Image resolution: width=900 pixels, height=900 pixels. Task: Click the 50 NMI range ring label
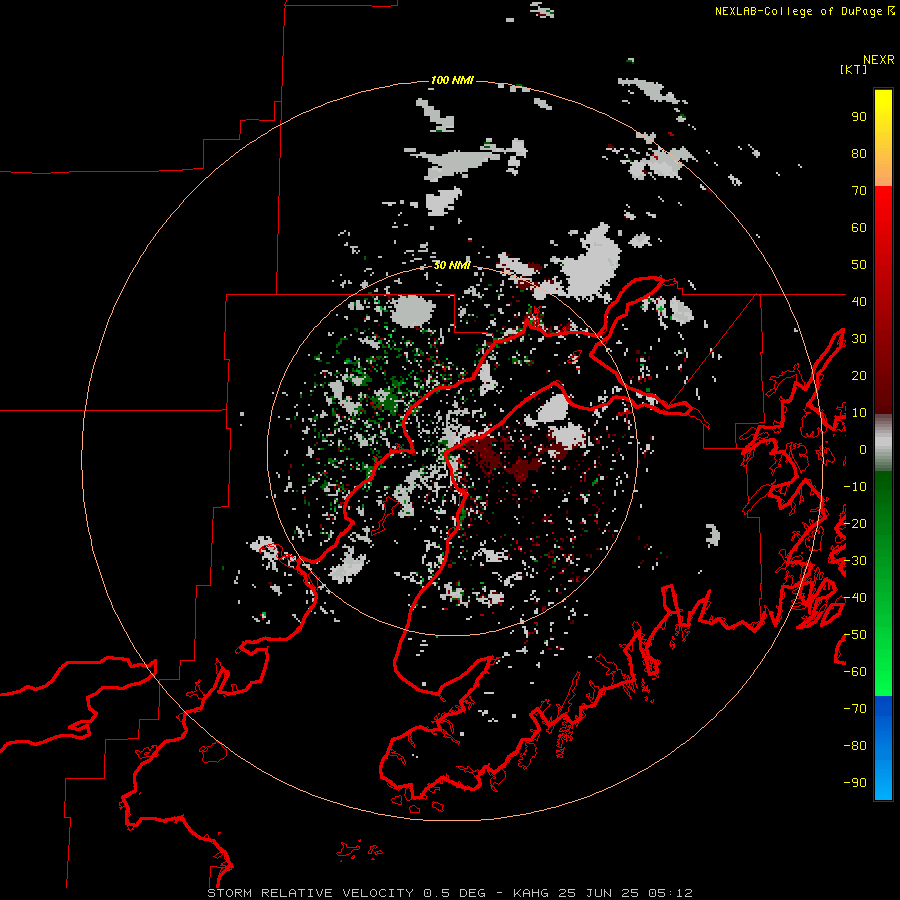point(452,265)
